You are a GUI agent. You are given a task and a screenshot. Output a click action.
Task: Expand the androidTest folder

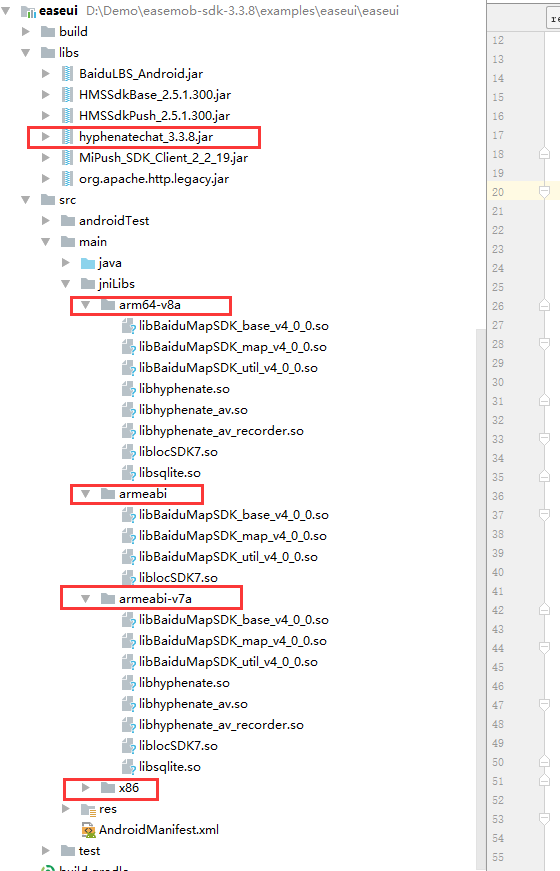click(x=46, y=221)
